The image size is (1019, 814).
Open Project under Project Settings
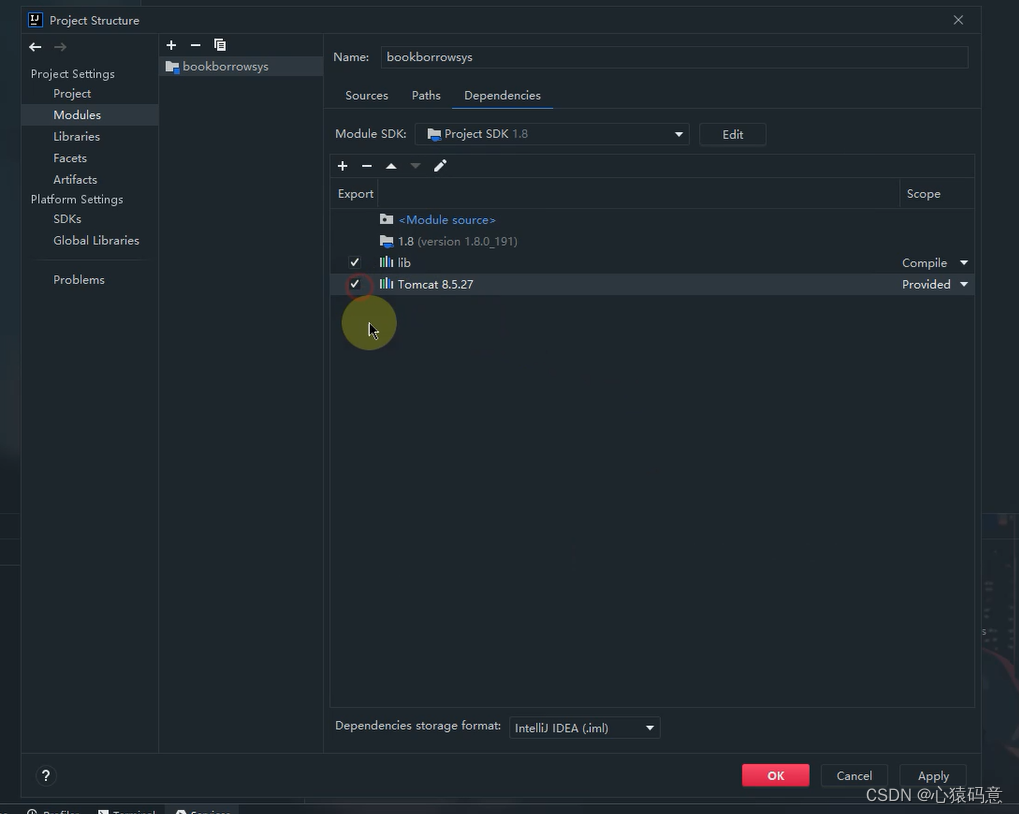click(72, 94)
